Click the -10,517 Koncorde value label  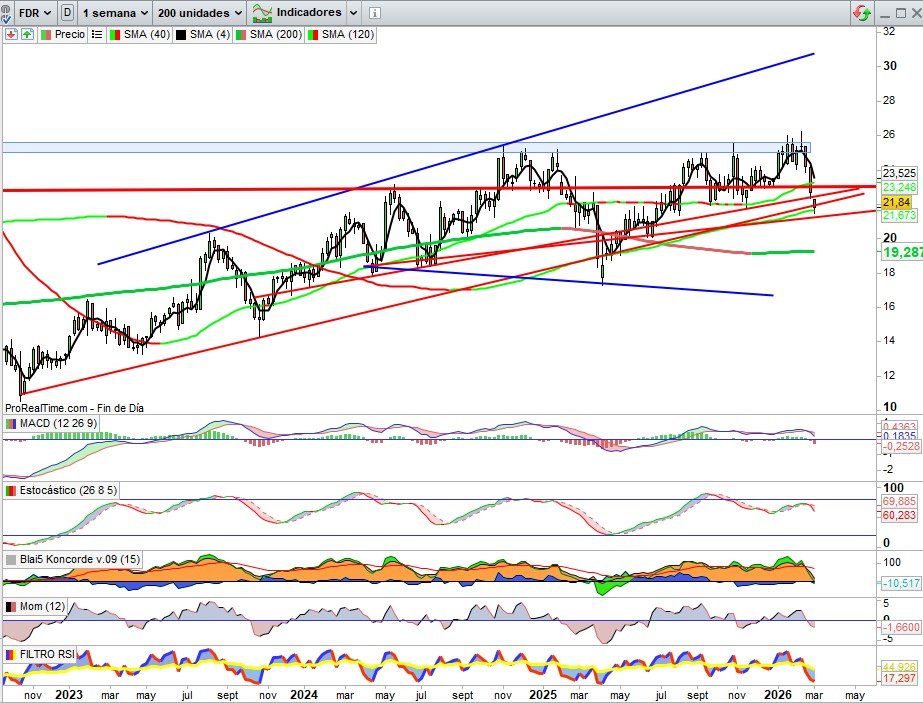pyautogui.click(x=901, y=583)
